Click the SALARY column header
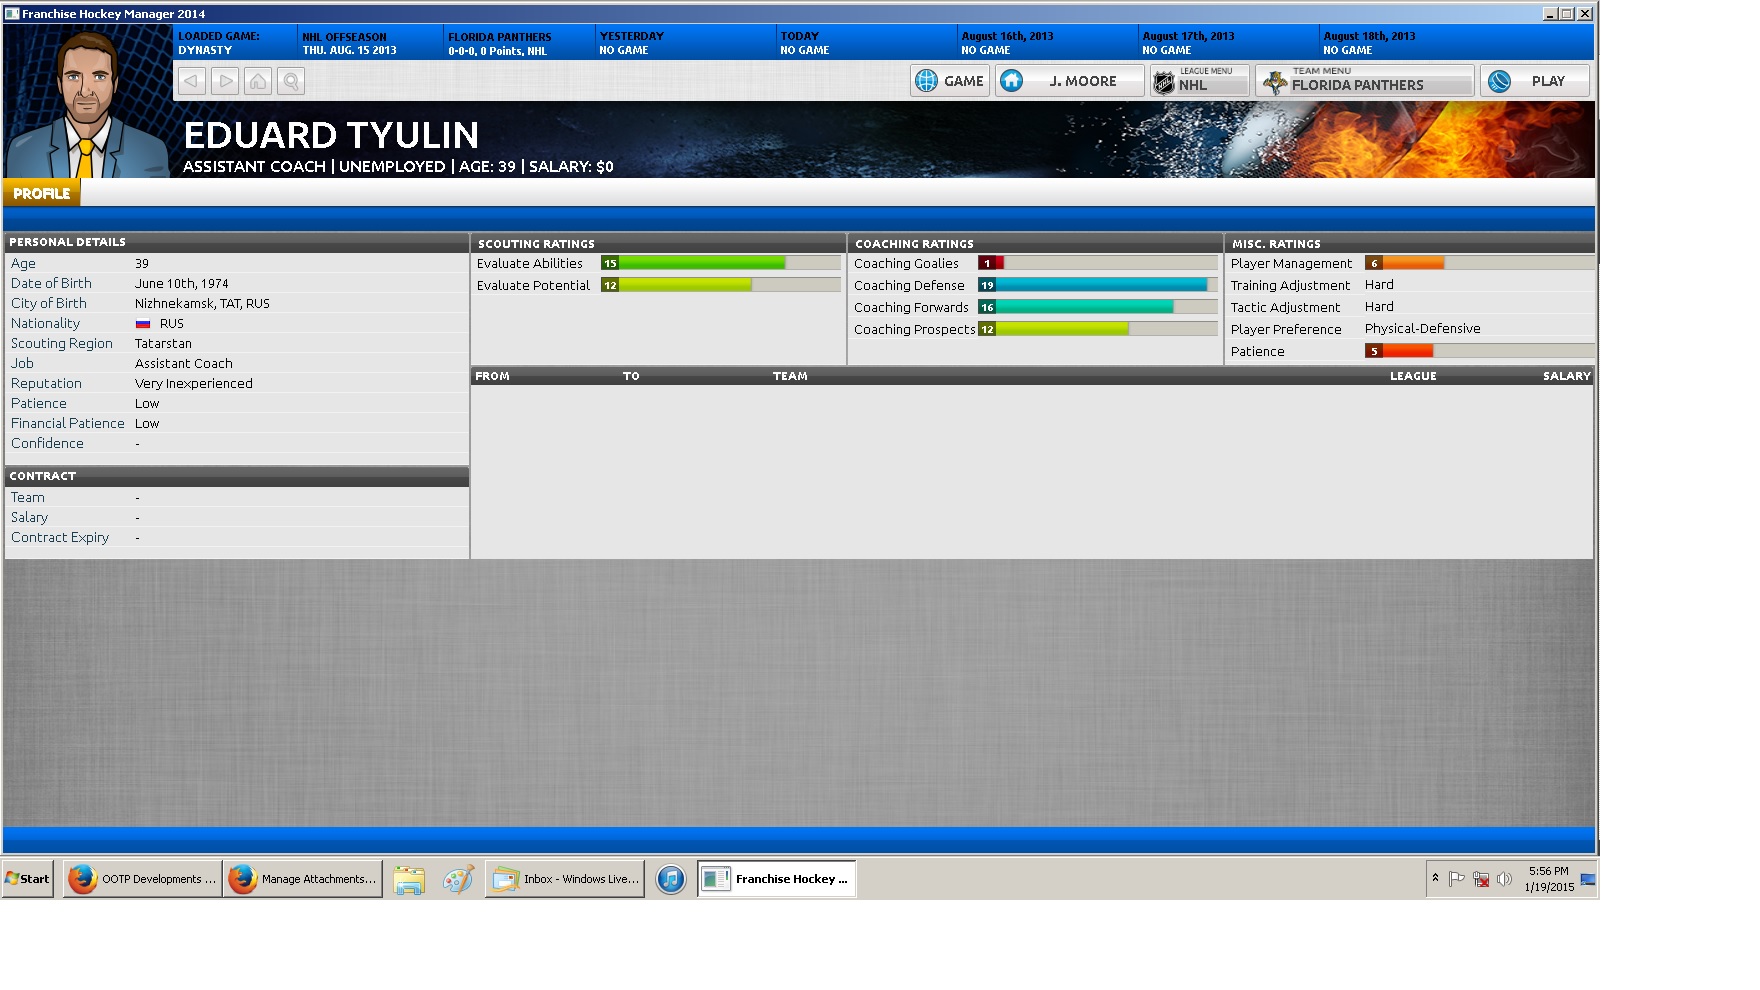This screenshot has width=1760, height=990. [1565, 376]
